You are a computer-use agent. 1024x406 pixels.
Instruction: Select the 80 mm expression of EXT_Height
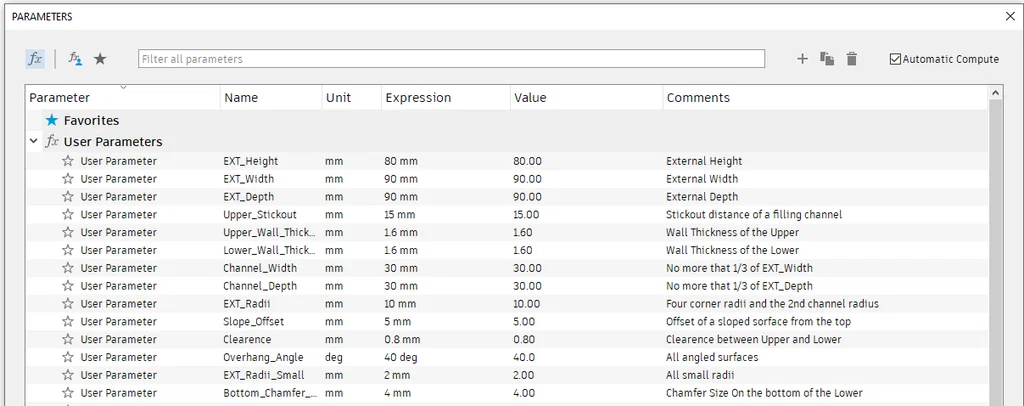click(x=401, y=161)
